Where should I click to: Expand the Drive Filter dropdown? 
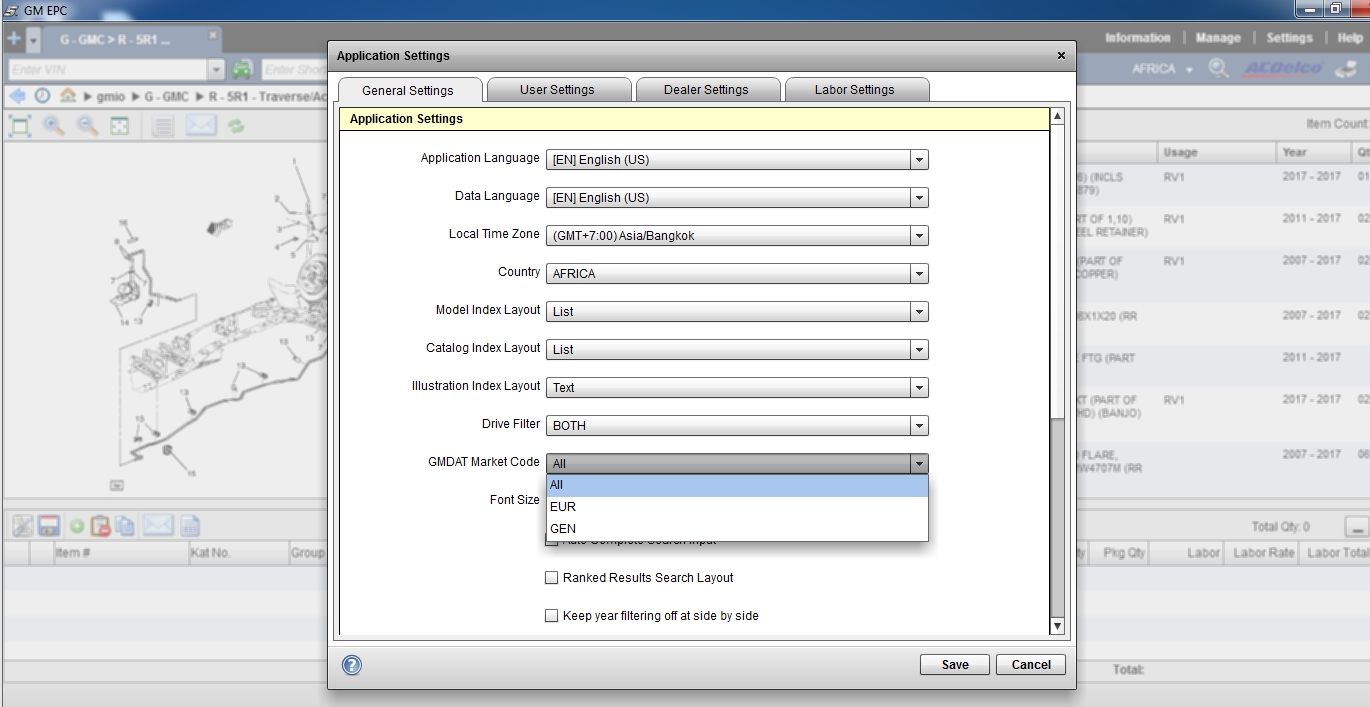(x=919, y=426)
